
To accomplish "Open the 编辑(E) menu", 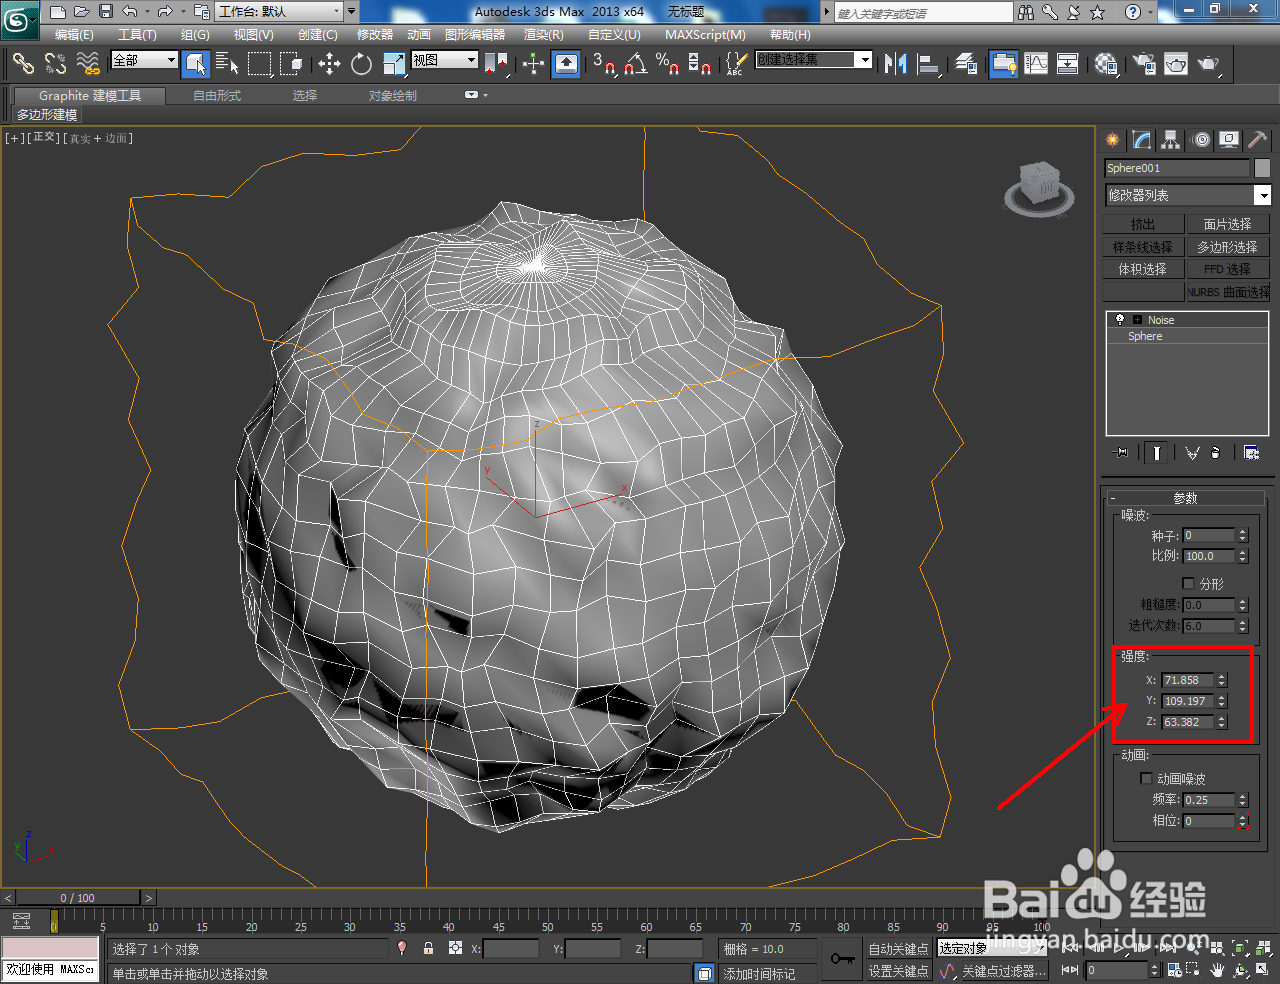I will [x=74, y=35].
